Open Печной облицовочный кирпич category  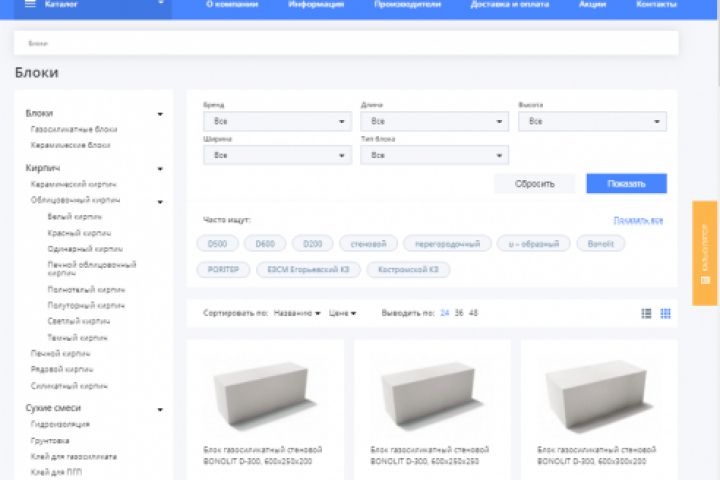tap(92, 269)
